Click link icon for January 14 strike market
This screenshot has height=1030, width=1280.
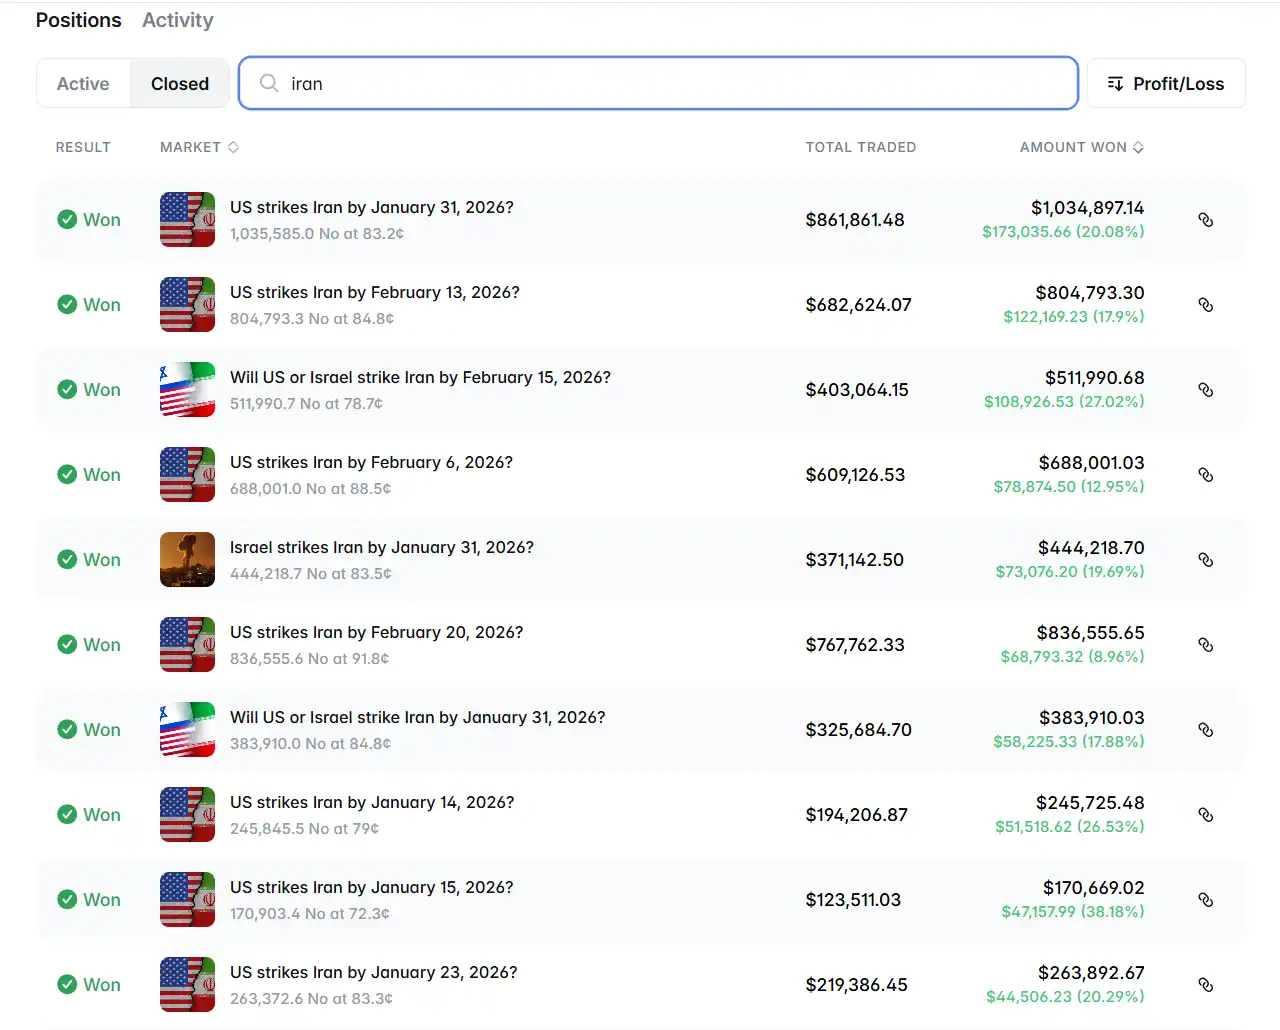(x=1206, y=815)
